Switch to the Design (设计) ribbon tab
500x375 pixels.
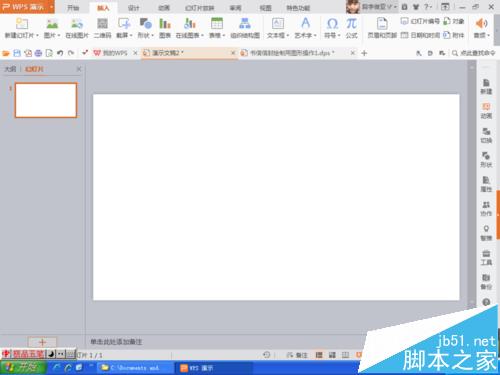[x=134, y=8]
